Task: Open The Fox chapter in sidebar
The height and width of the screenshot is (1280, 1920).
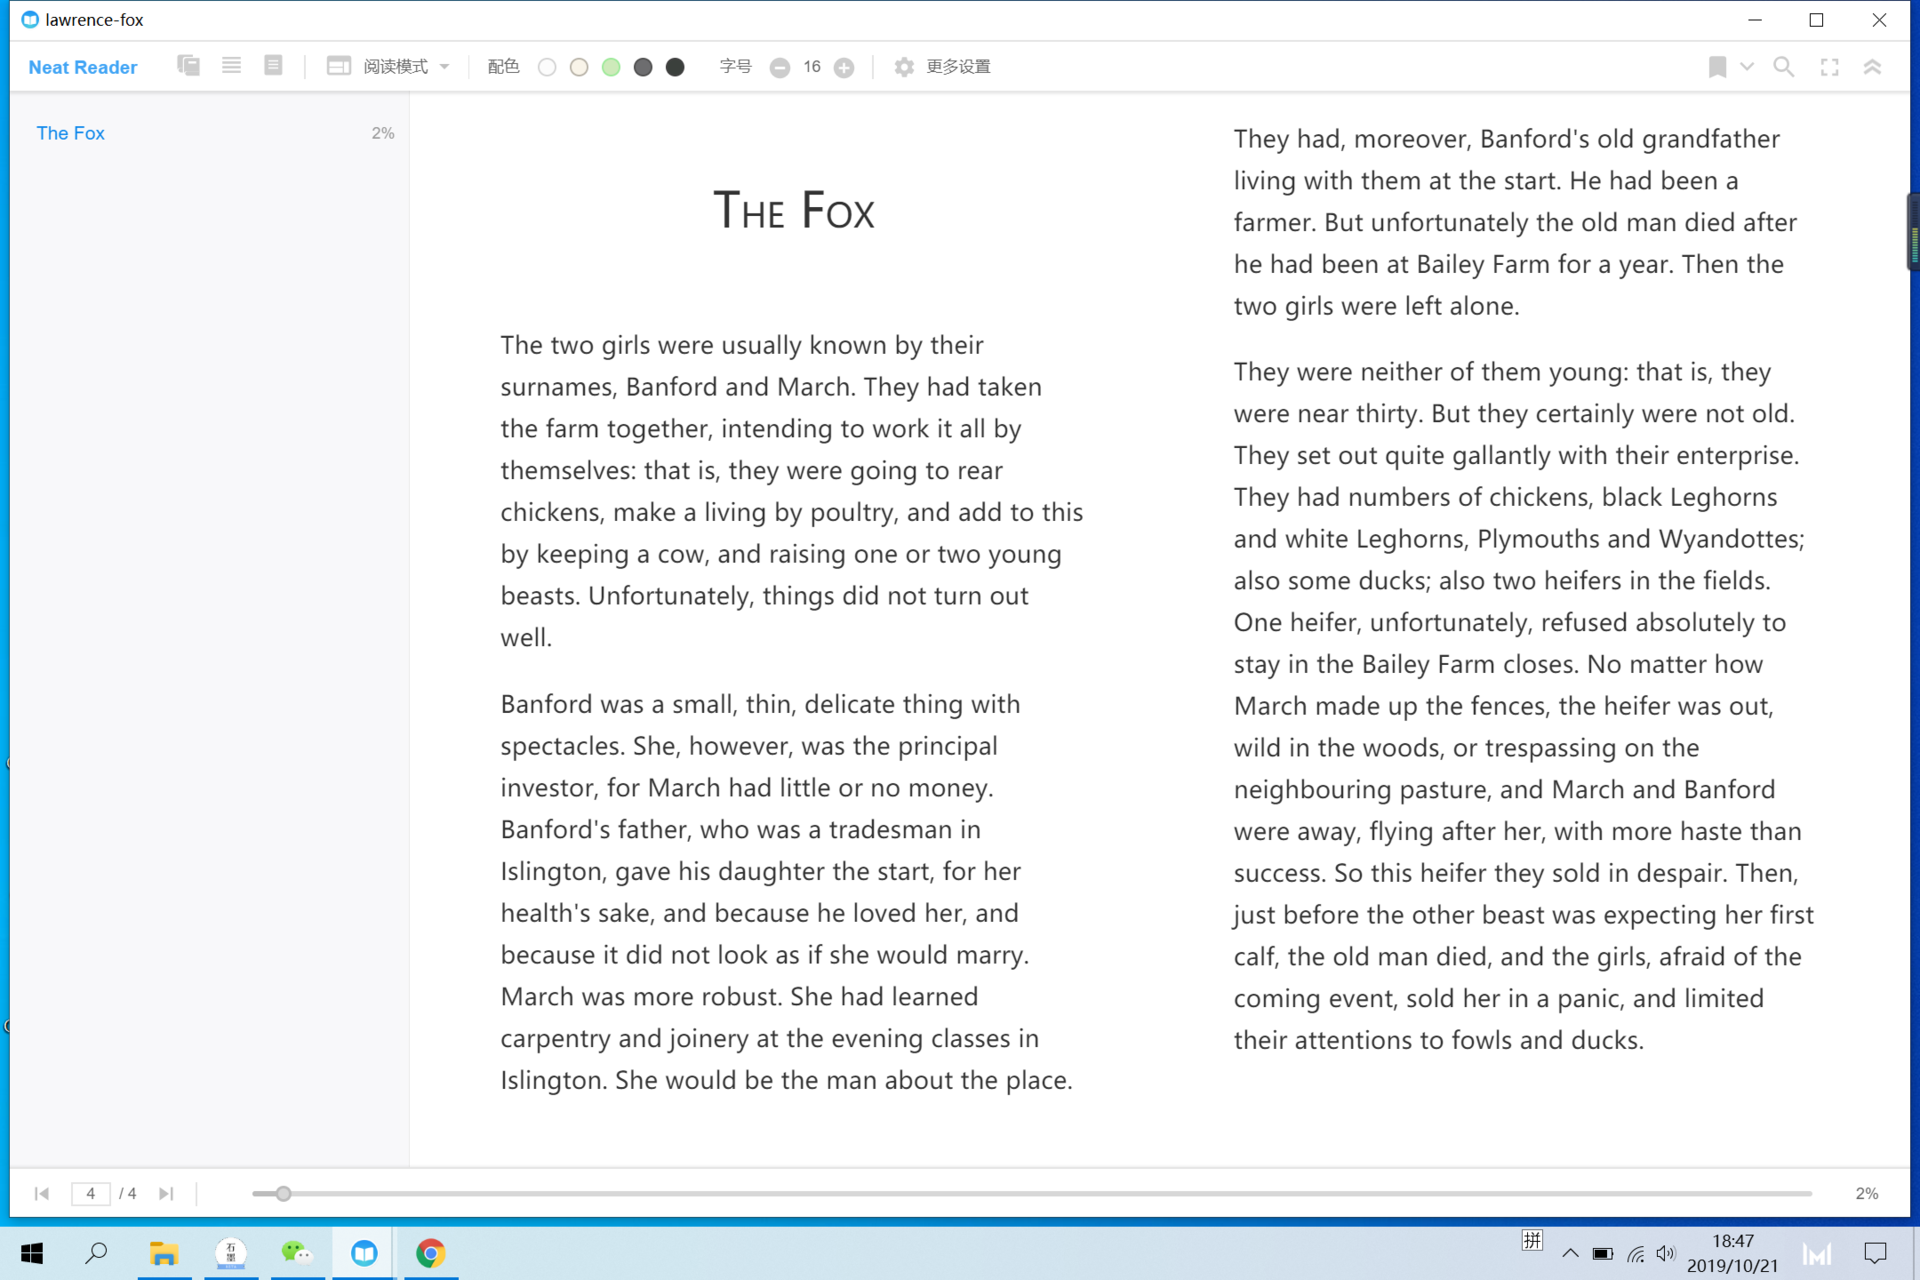Action: (70, 133)
